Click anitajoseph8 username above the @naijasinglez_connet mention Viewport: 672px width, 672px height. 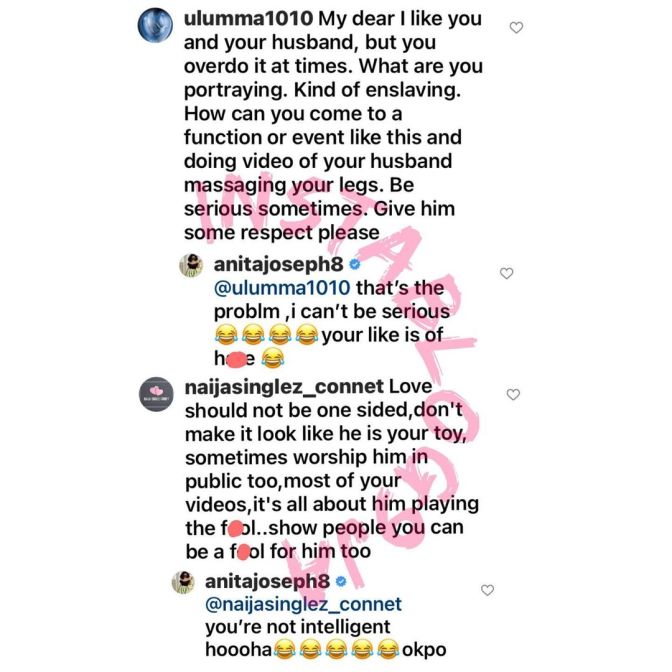click(x=268, y=582)
